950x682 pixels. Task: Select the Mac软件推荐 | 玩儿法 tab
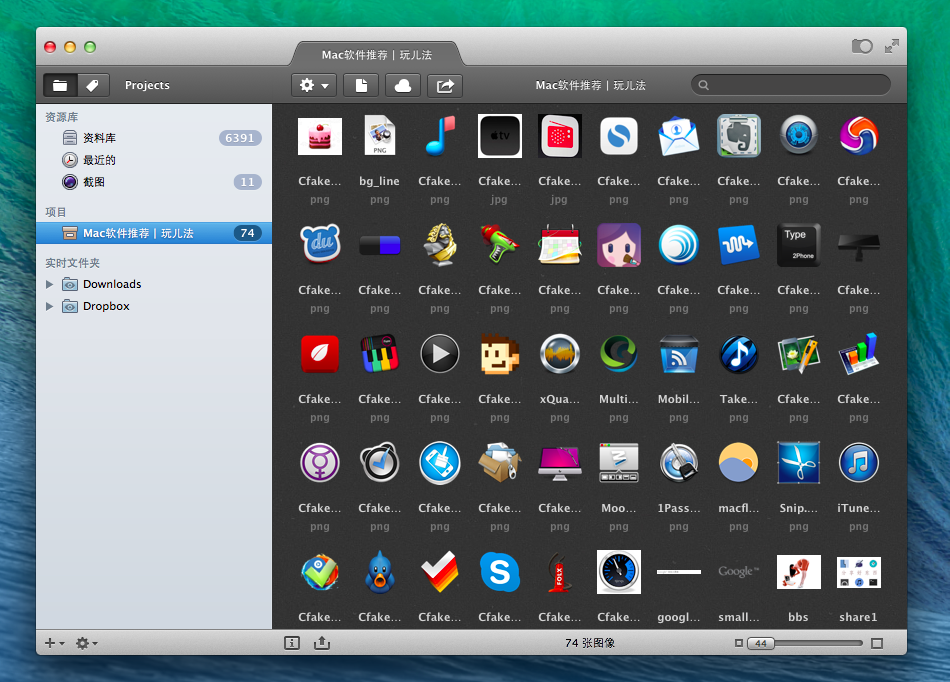[x=377, y=55]
